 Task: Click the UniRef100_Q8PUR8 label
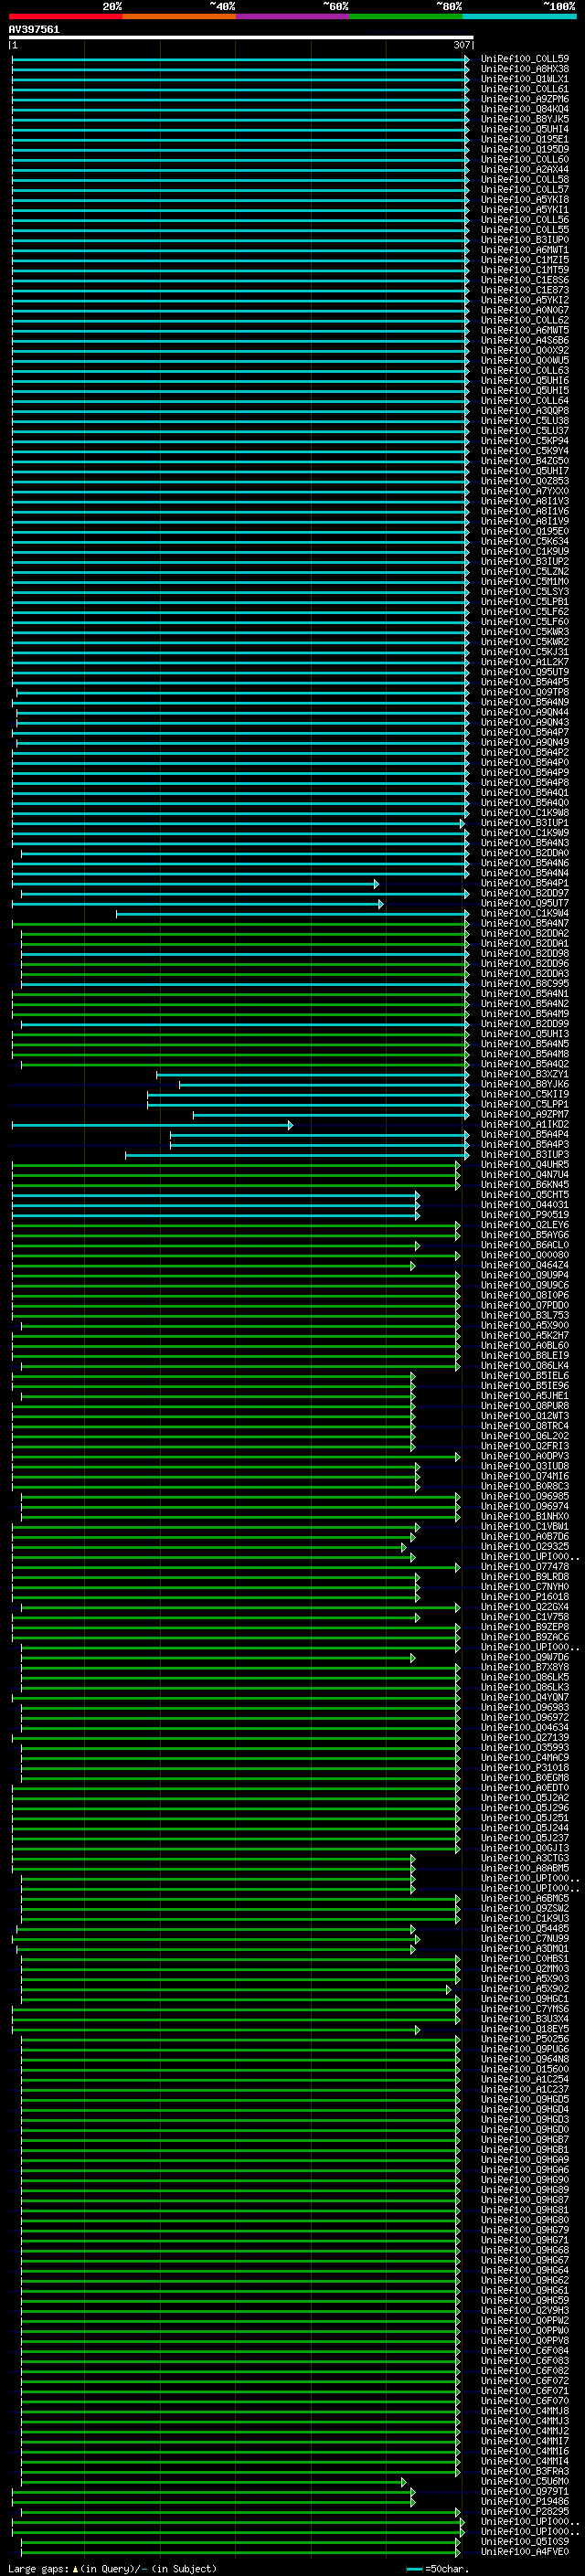coord(525,1406)
